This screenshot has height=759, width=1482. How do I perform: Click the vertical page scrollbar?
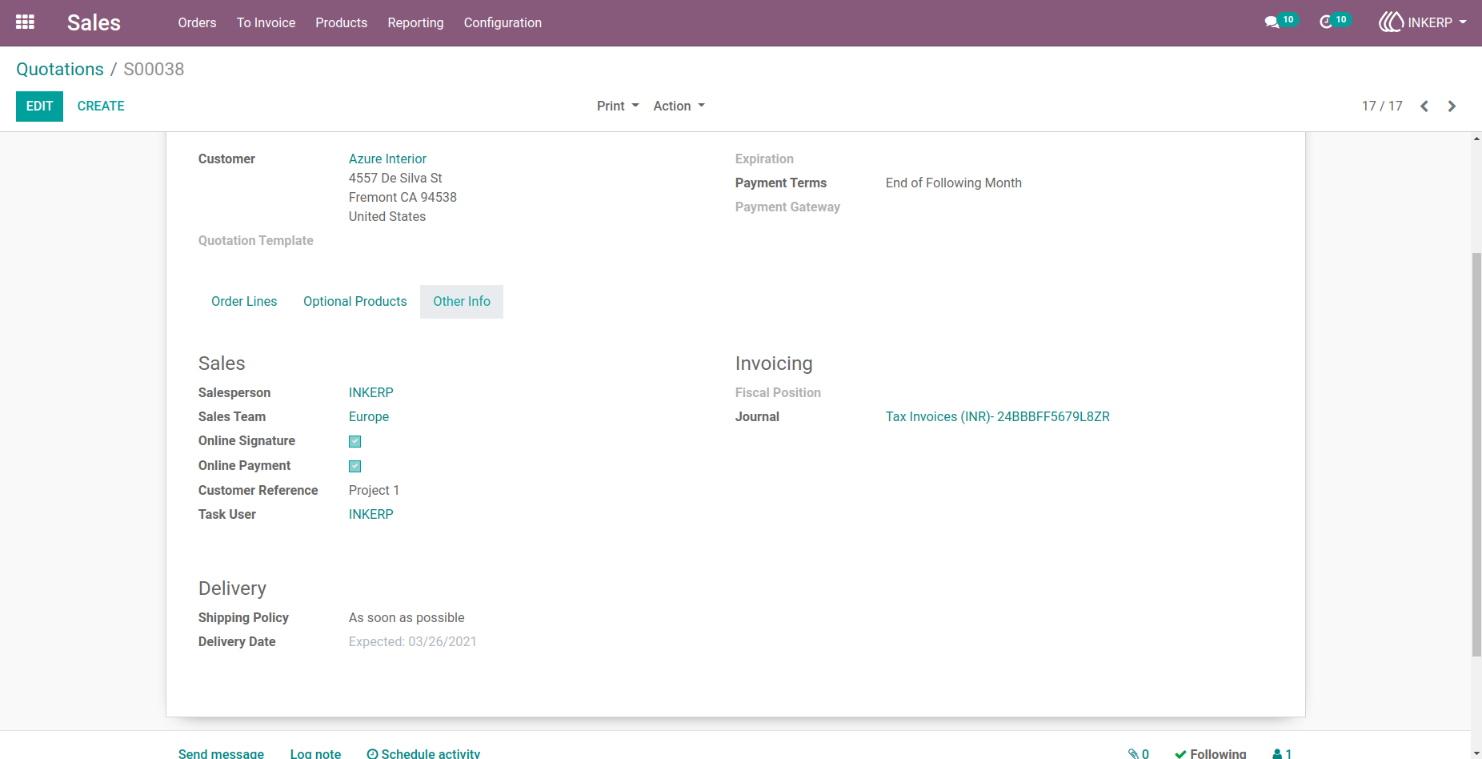click(1476, 455)
